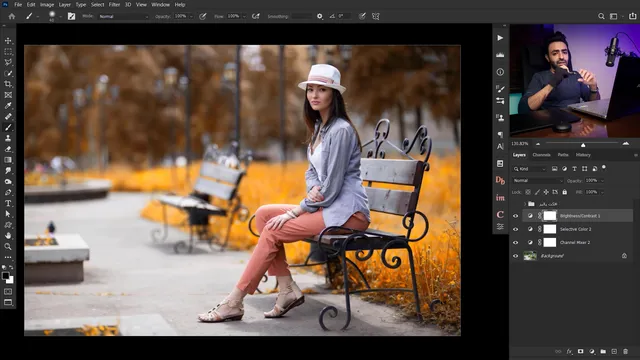Select the Hand tool
Viewport: 640px width, 360px height.
[8, 236]
